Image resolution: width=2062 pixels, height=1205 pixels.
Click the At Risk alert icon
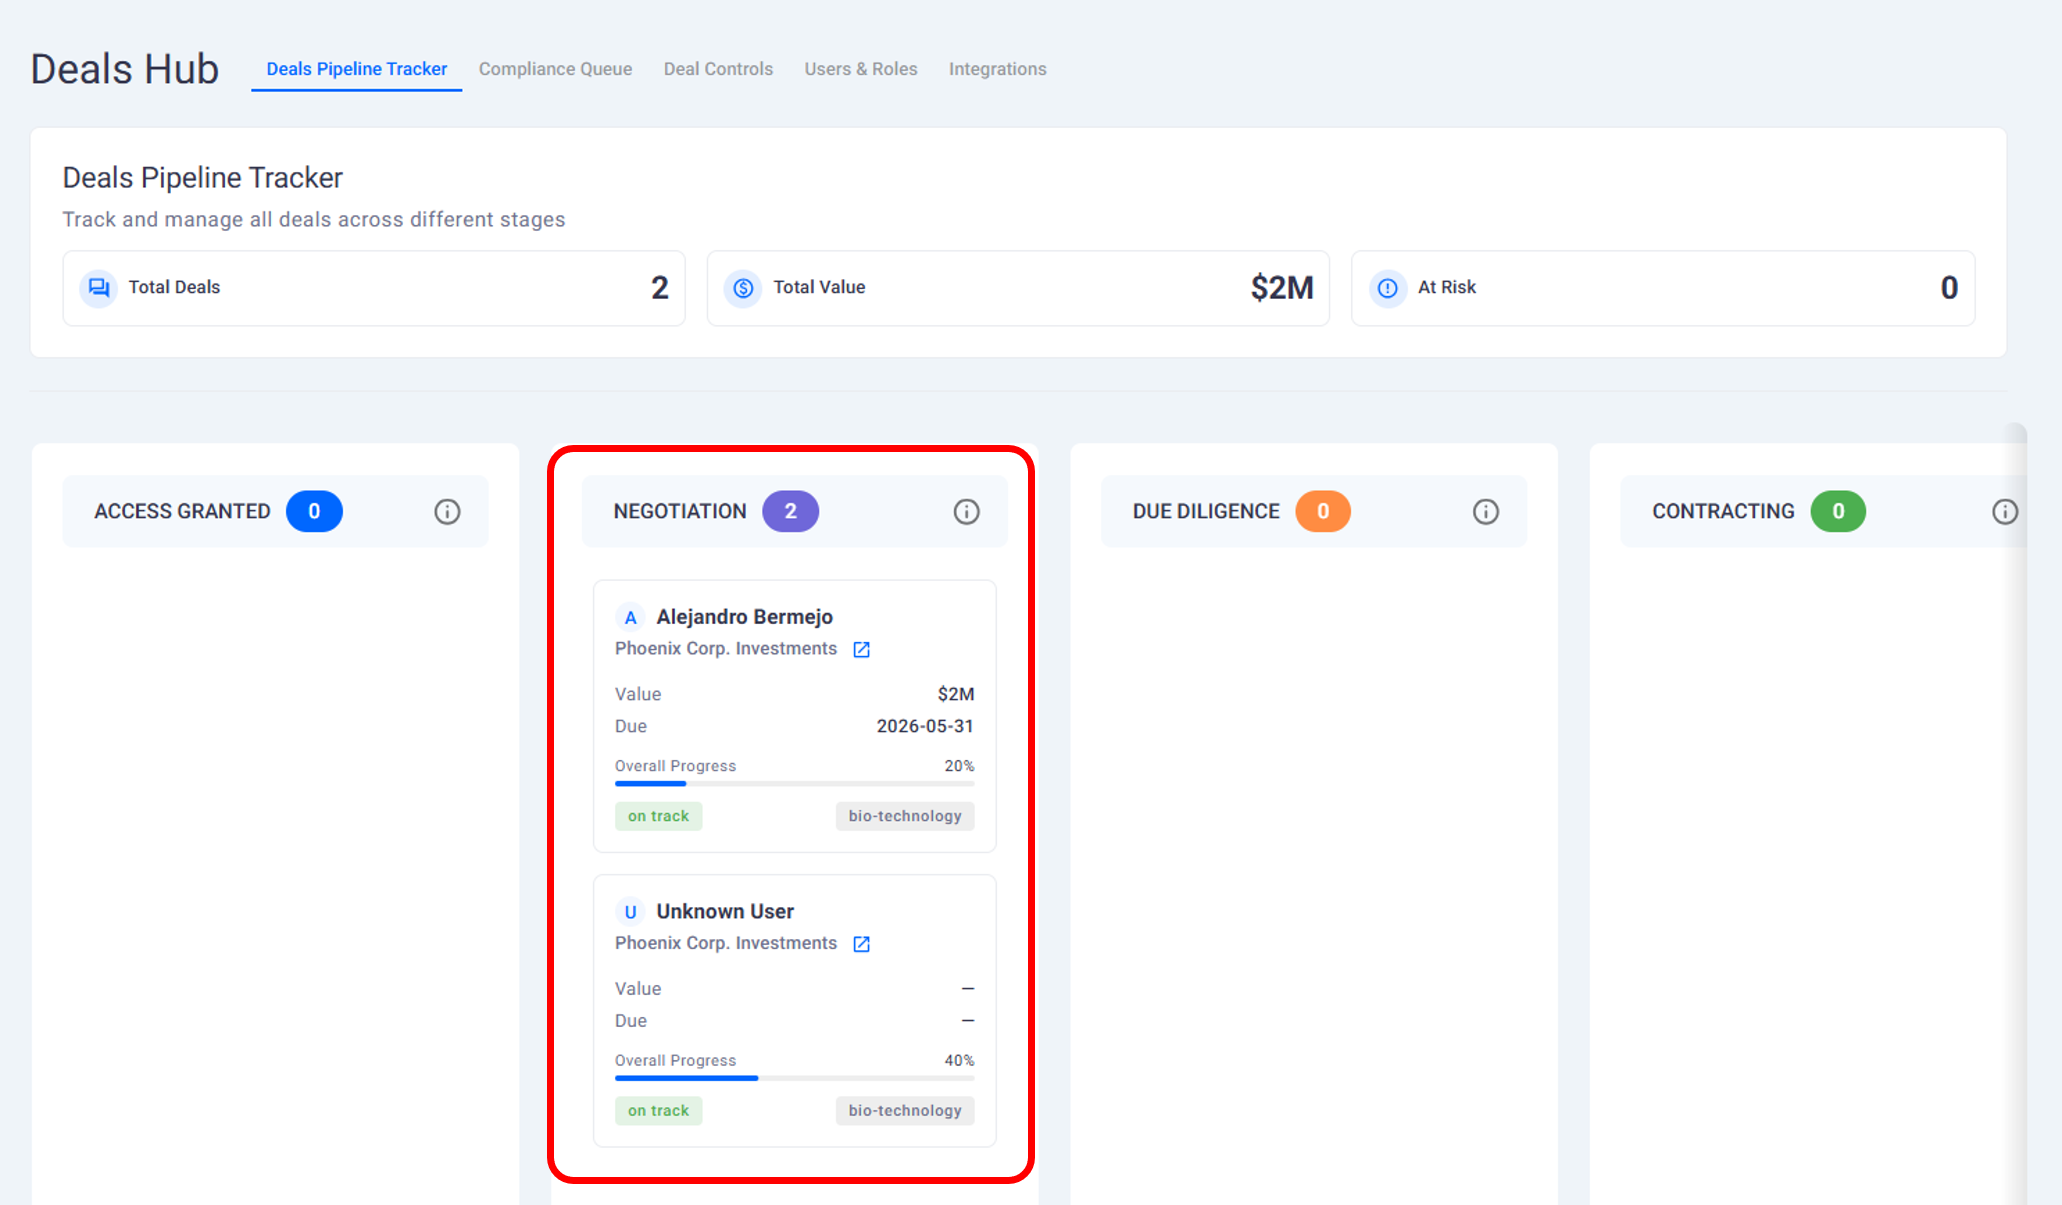pyautogui.click(x=1387, y=288)
